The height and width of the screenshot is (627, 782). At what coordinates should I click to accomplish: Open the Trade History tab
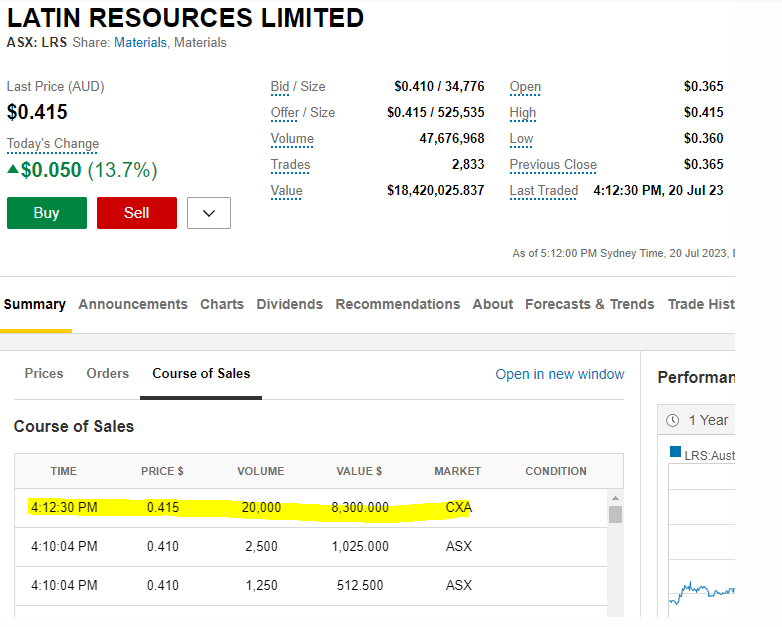coord(701,304)
